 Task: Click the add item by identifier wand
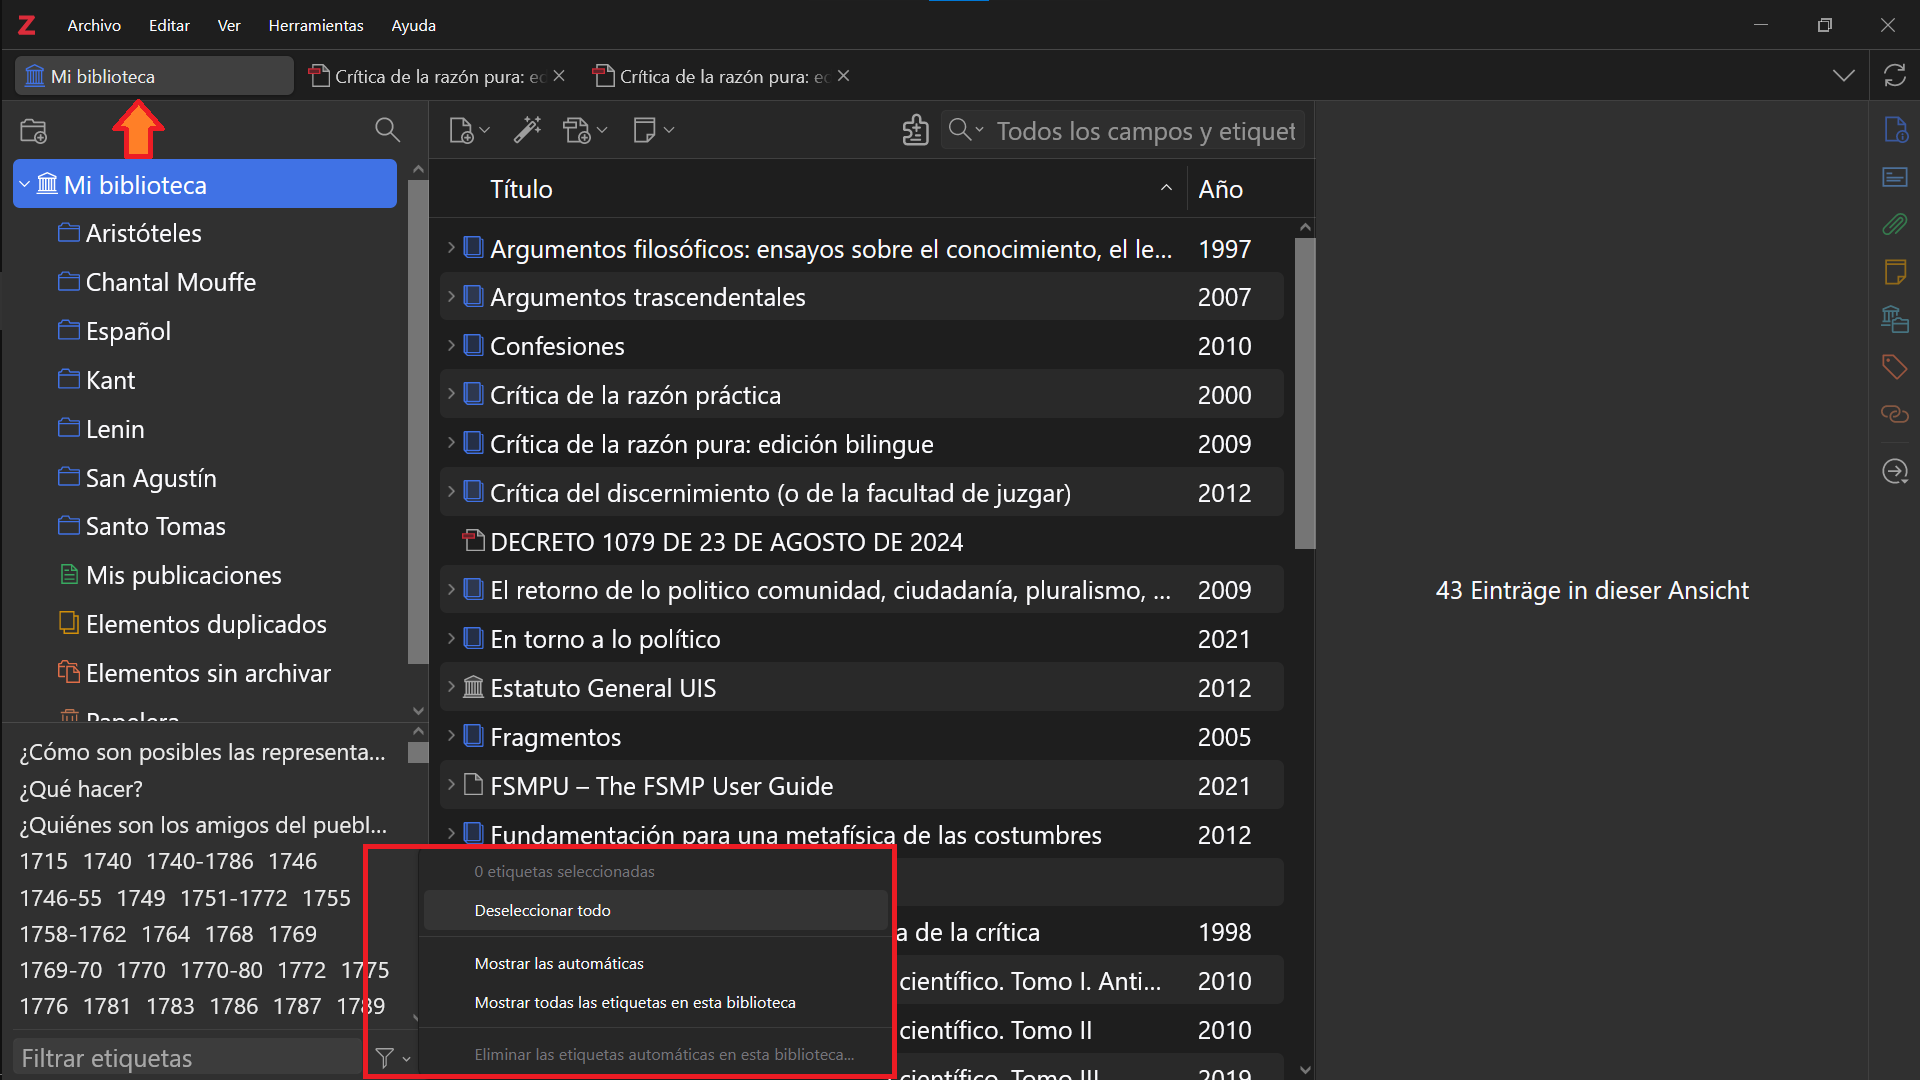[x=527, y=130]
